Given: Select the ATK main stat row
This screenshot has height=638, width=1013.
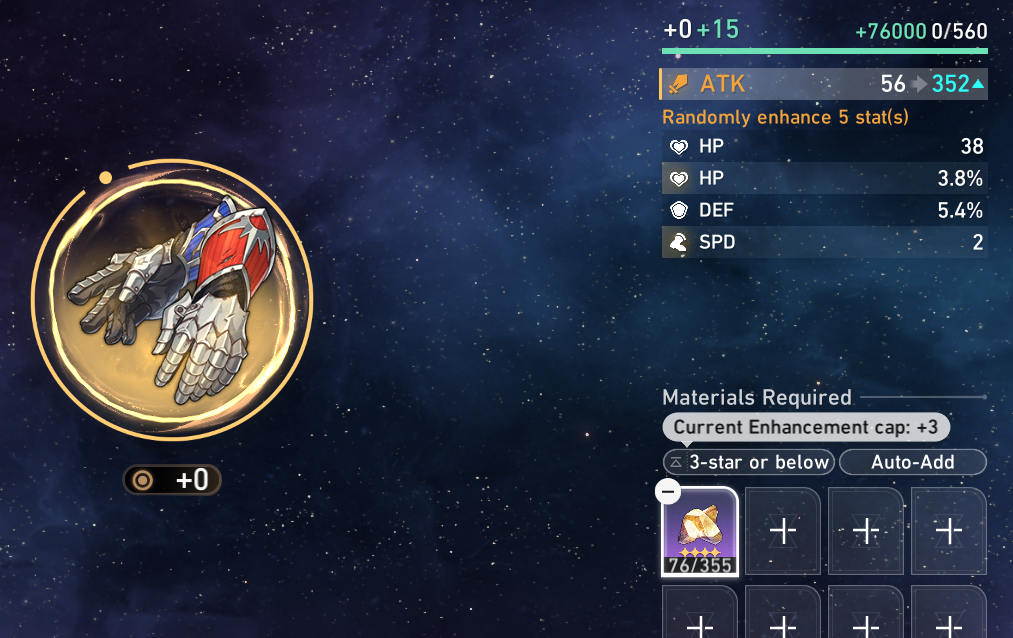Looking at the screenshot, I should pos(824,84).
